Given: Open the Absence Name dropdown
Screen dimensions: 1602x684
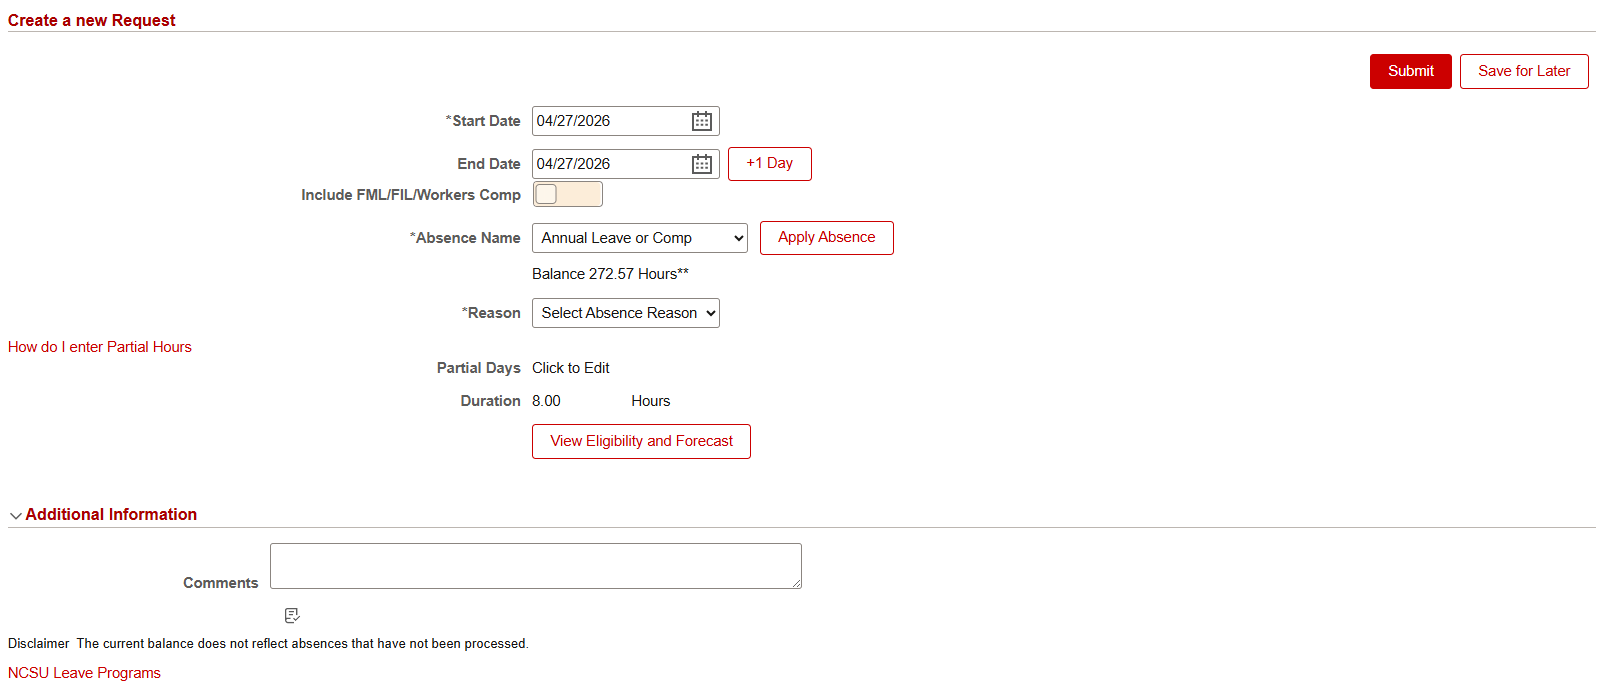Looking at the screenshot, I should pyautogui.click(x=640, y=238).
